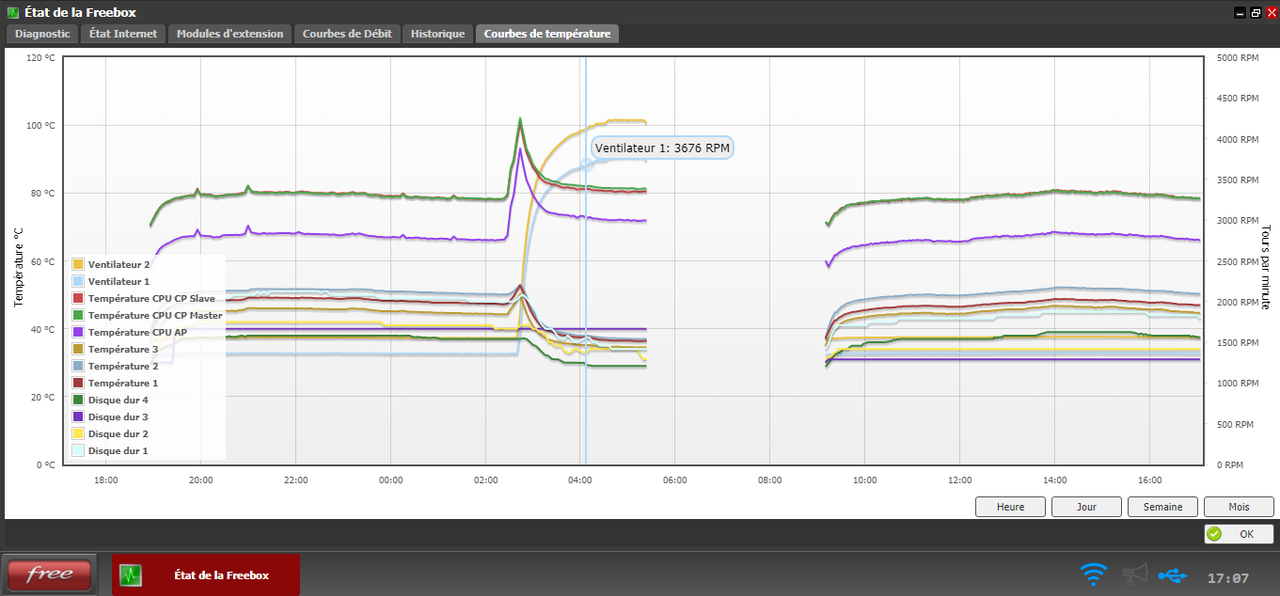The image size is (1280, 596).
Task: Click État de la Freebox taskbar item
Action: click(x=205, y=575)
